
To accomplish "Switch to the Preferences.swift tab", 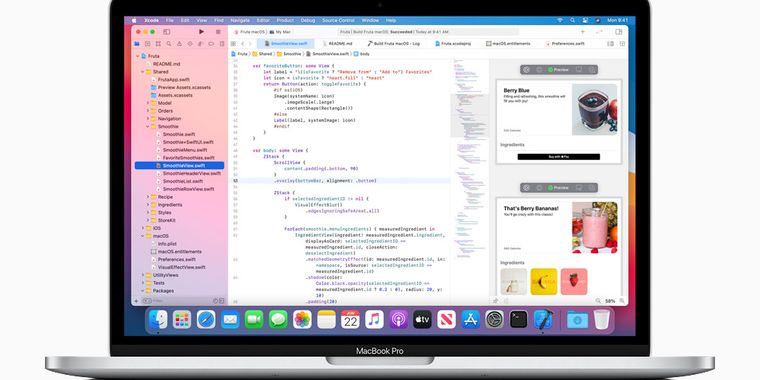I will tap(565, 44).
